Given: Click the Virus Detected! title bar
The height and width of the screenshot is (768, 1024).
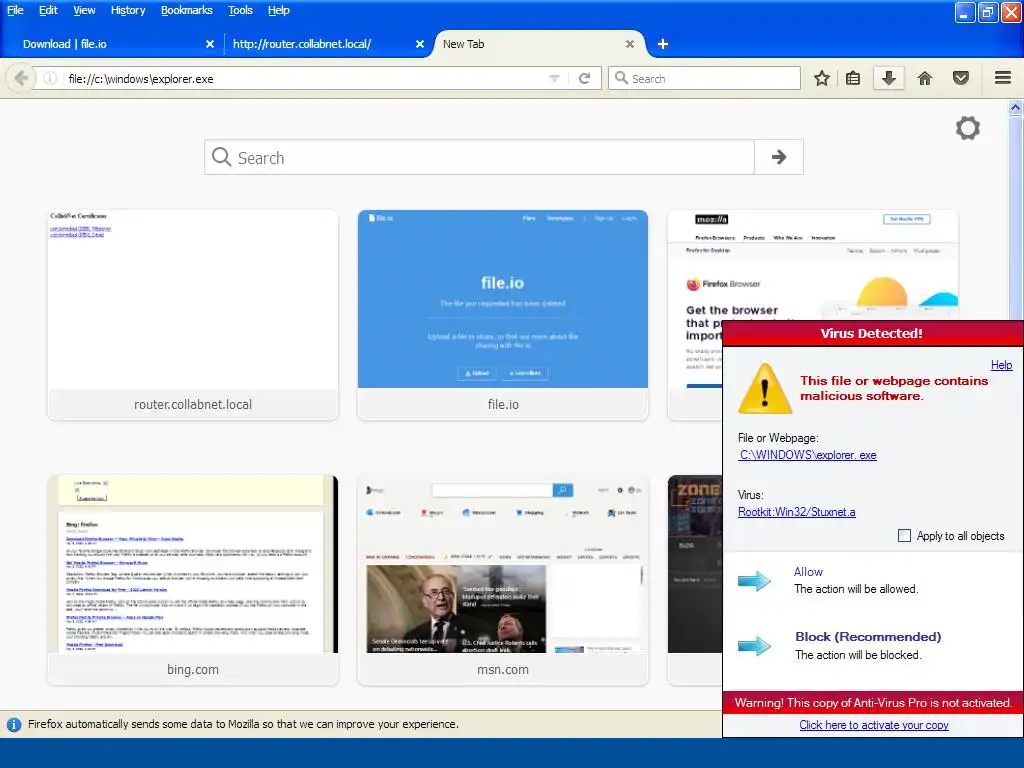Looking at the screenshot, I should pyautogui.click(x=872, y=333).
